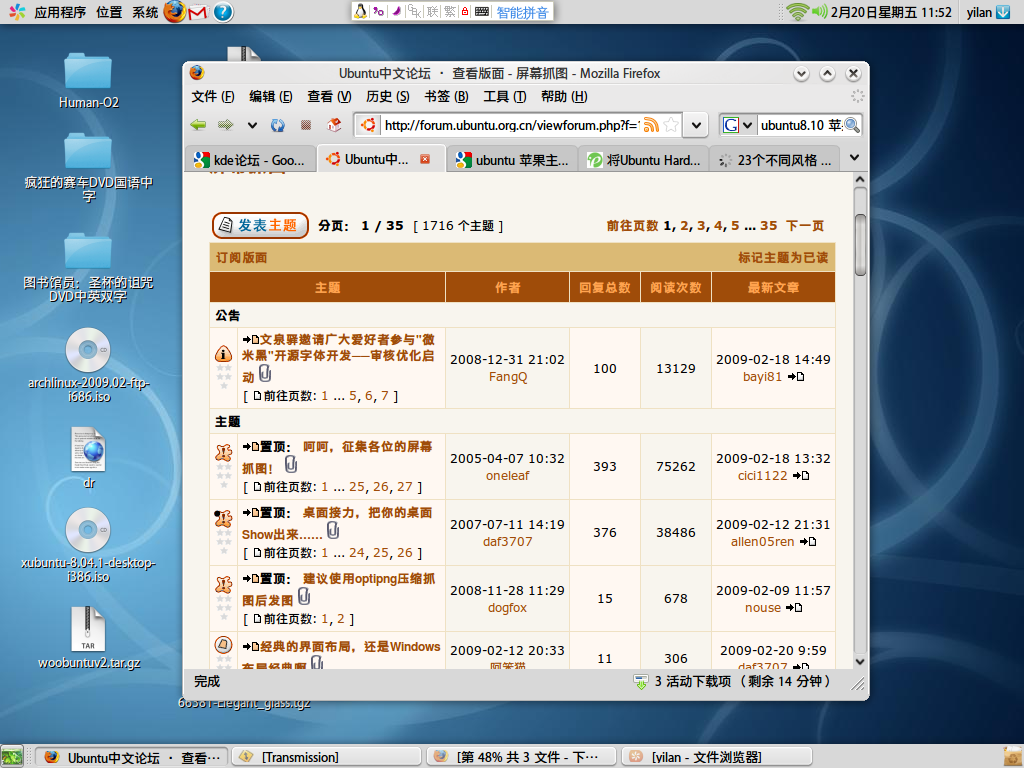Bookmark this page with the star icon
Viewport: 1024px width, 768px height.
coord(671,125)
